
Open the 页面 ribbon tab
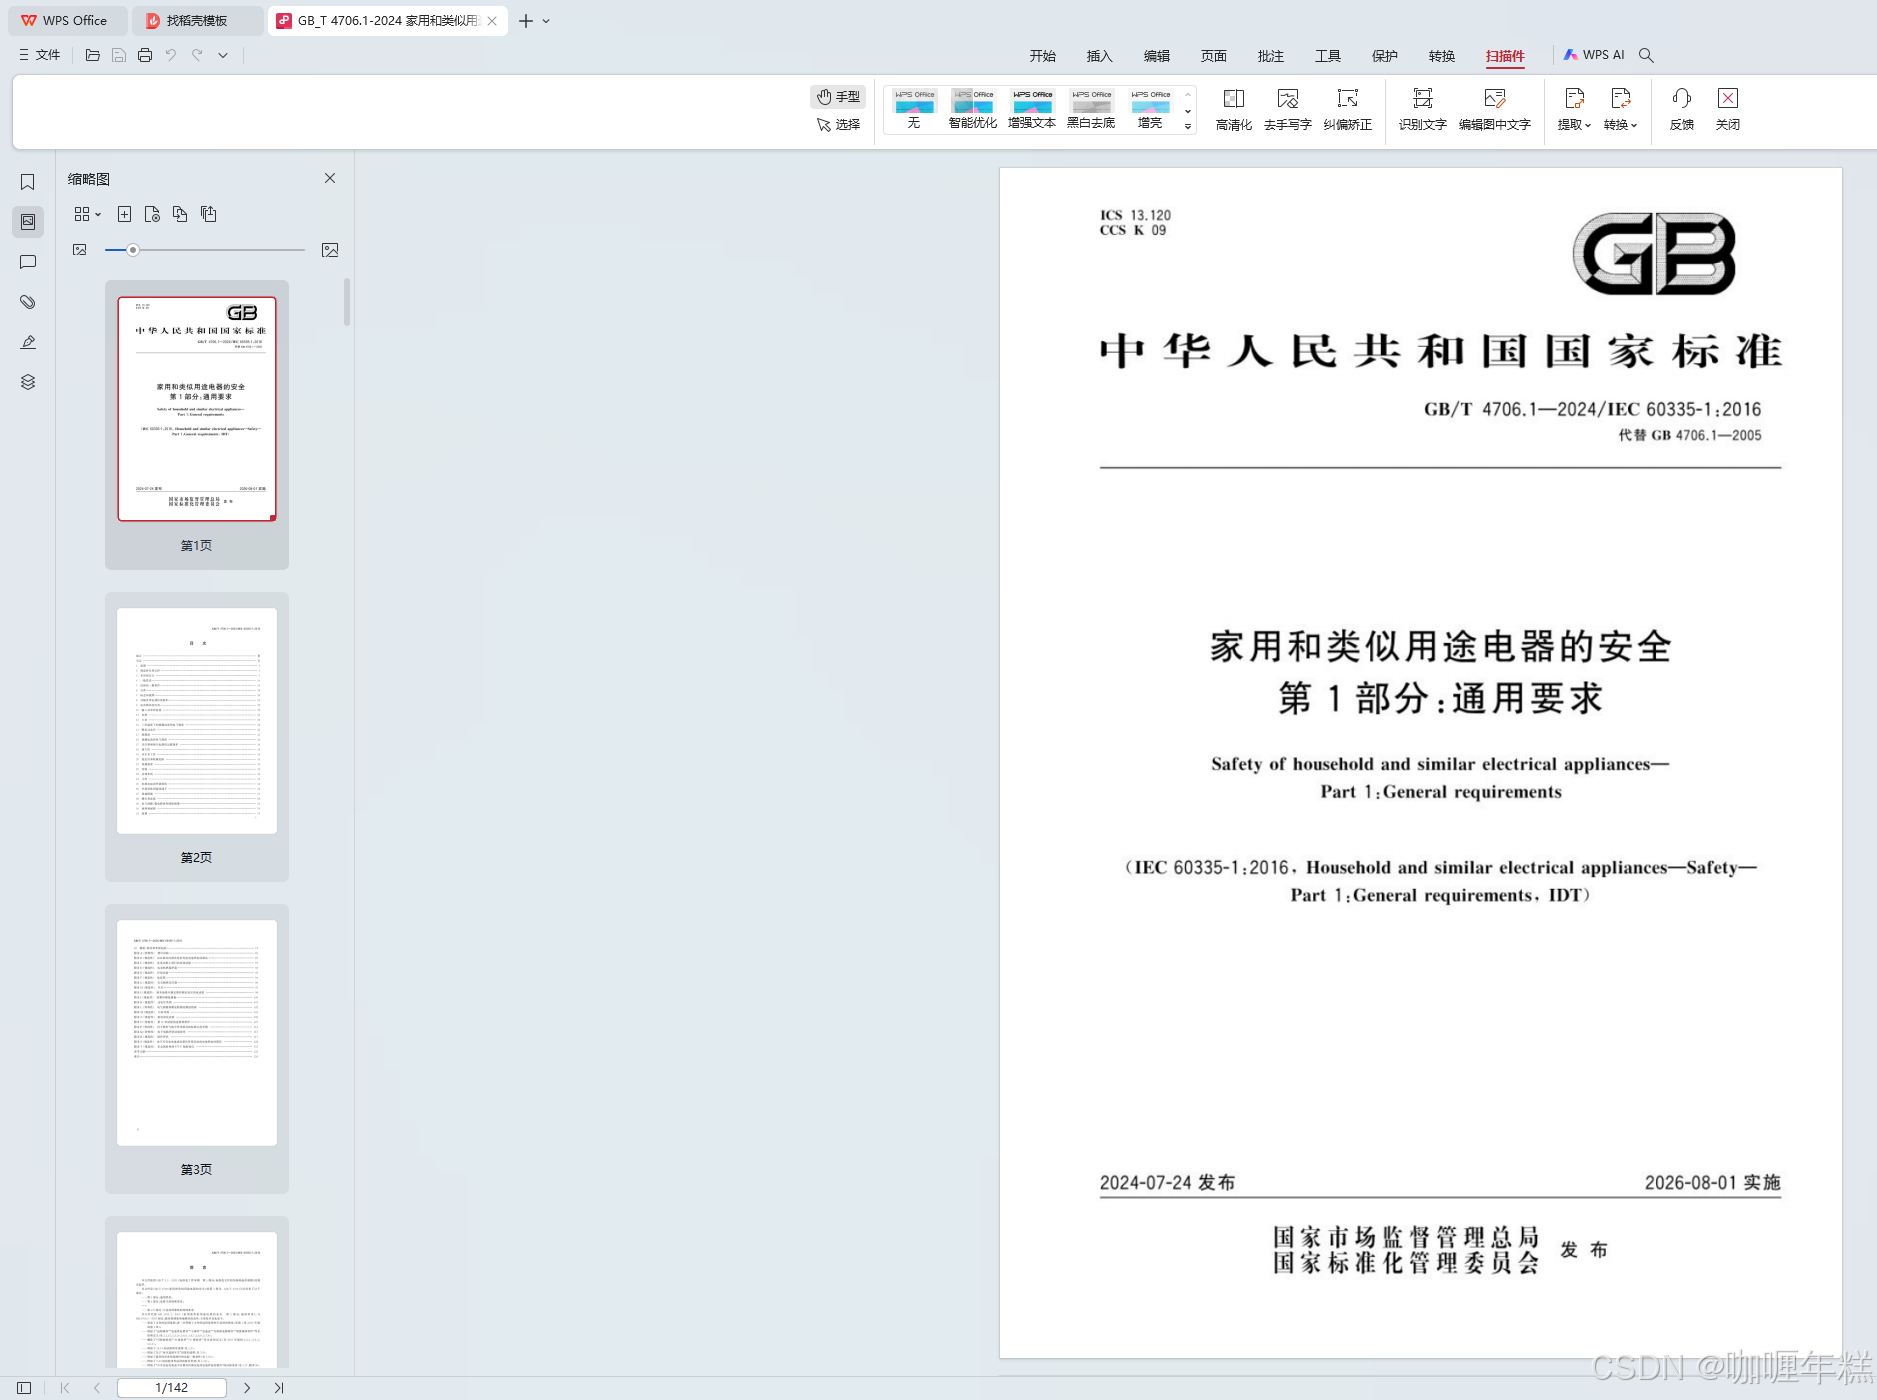pos(1214,56)
